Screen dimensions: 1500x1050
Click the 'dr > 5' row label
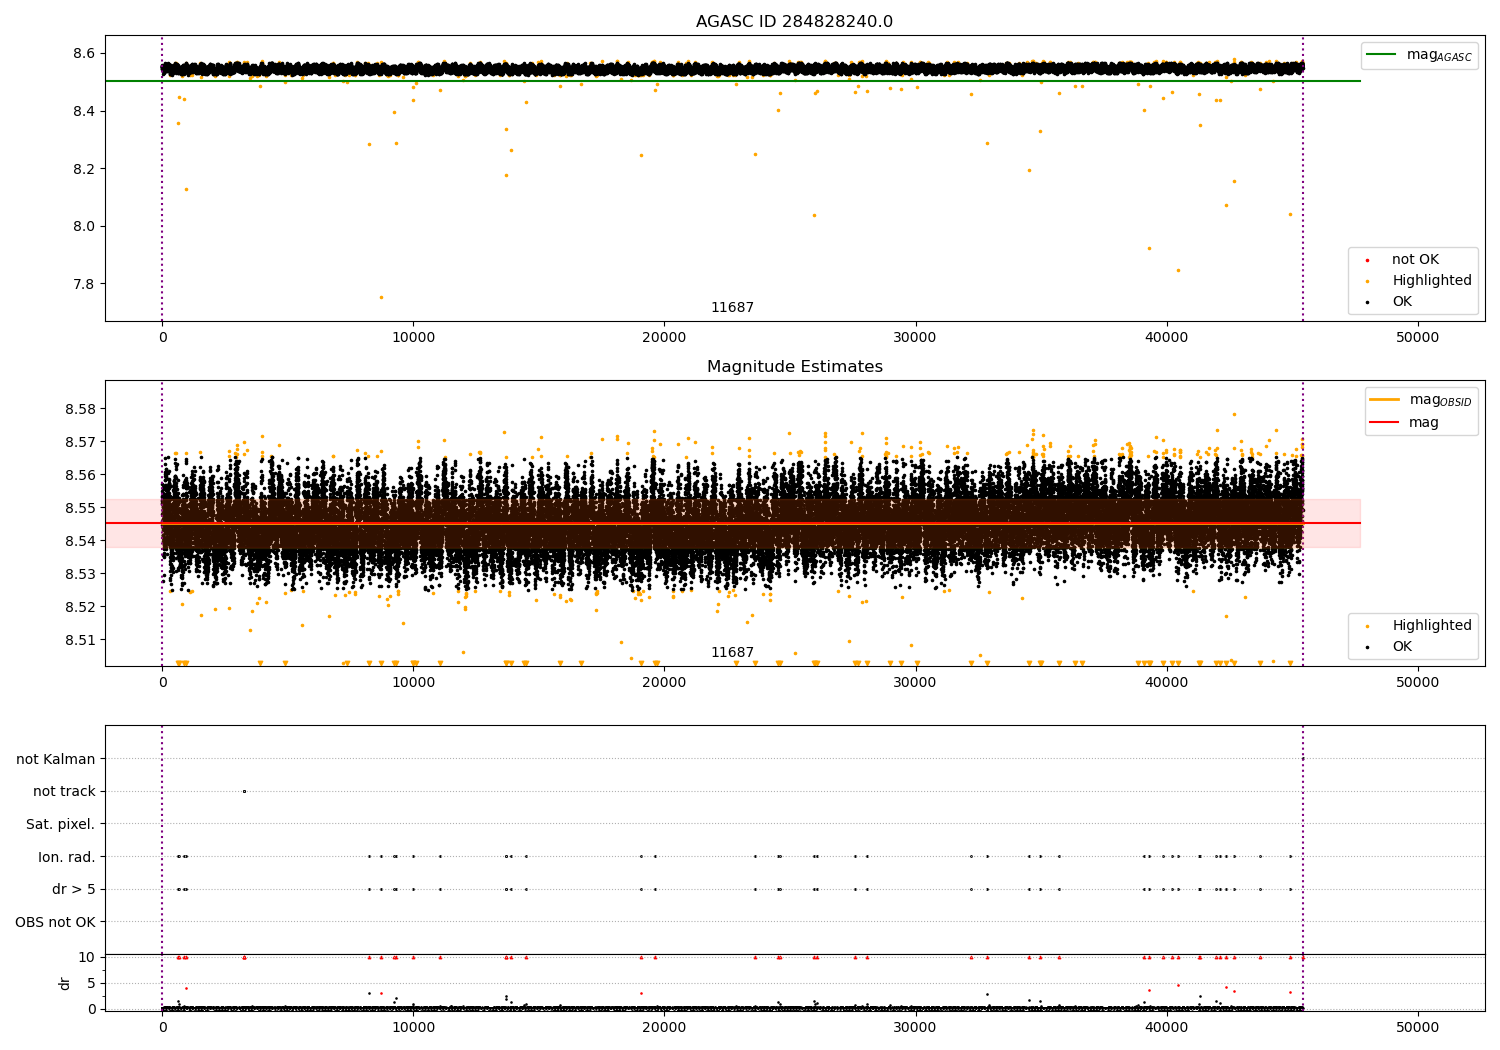[74, 890]
